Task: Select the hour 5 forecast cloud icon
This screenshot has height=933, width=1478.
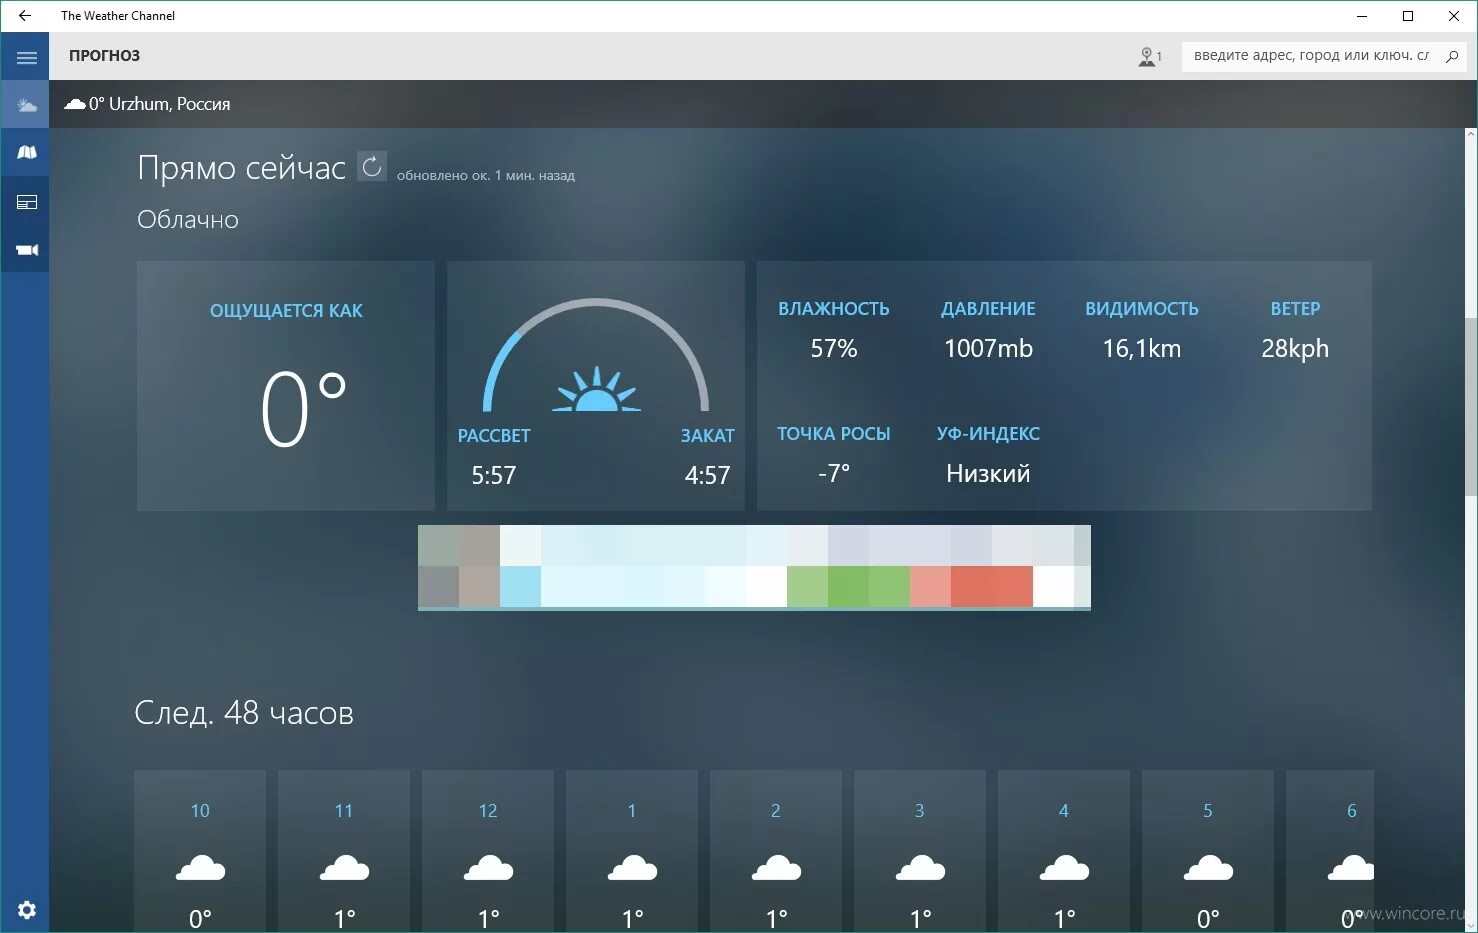Action: (1208, 867)
